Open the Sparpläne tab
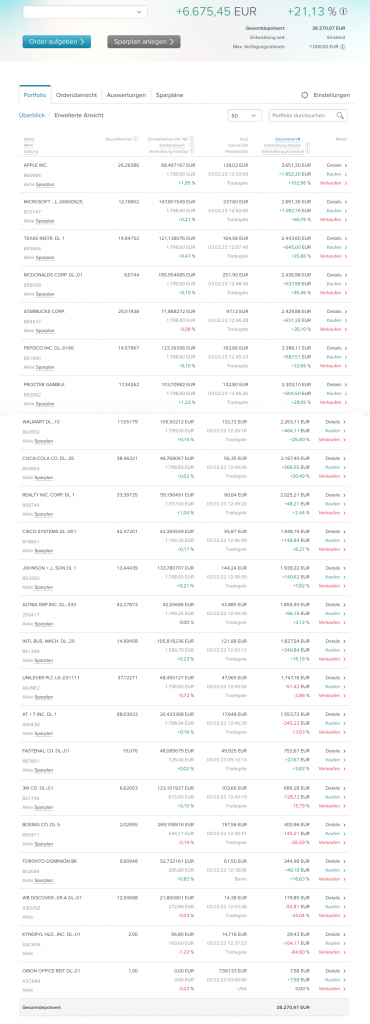Viewport: 370px width, 1024px height. 169,95
